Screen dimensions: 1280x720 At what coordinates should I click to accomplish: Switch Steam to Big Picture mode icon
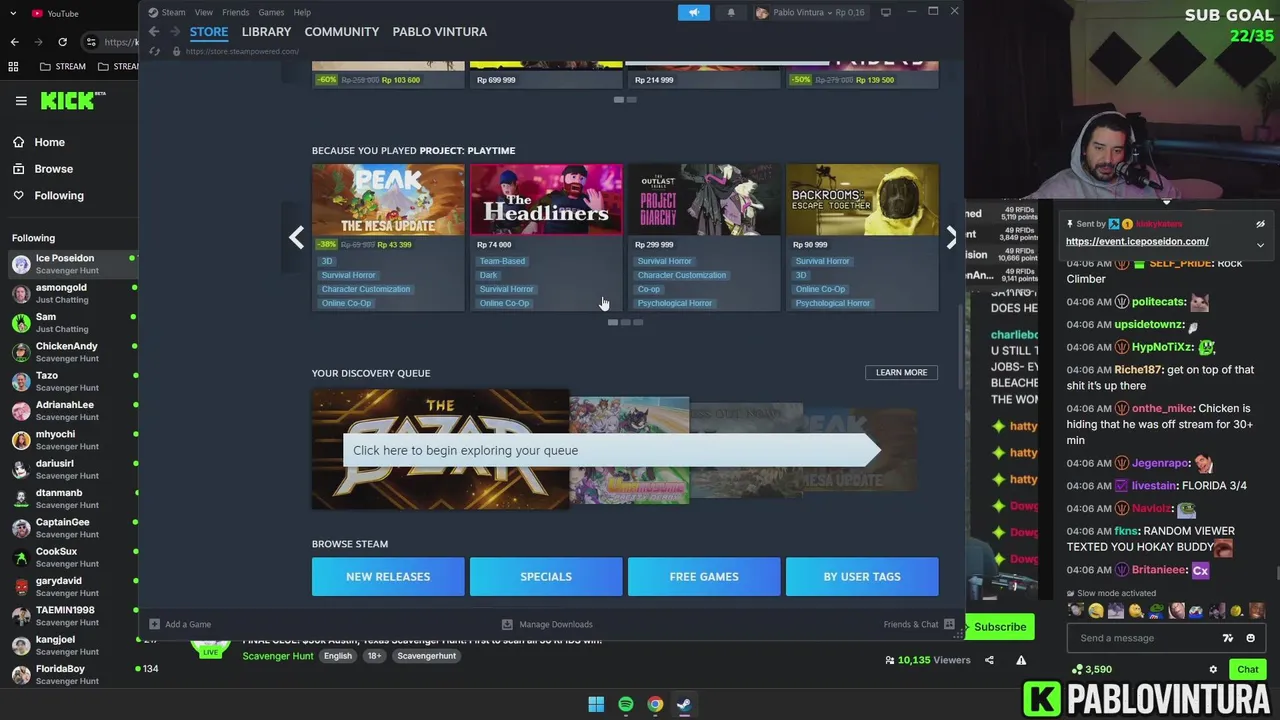(886, 12)
